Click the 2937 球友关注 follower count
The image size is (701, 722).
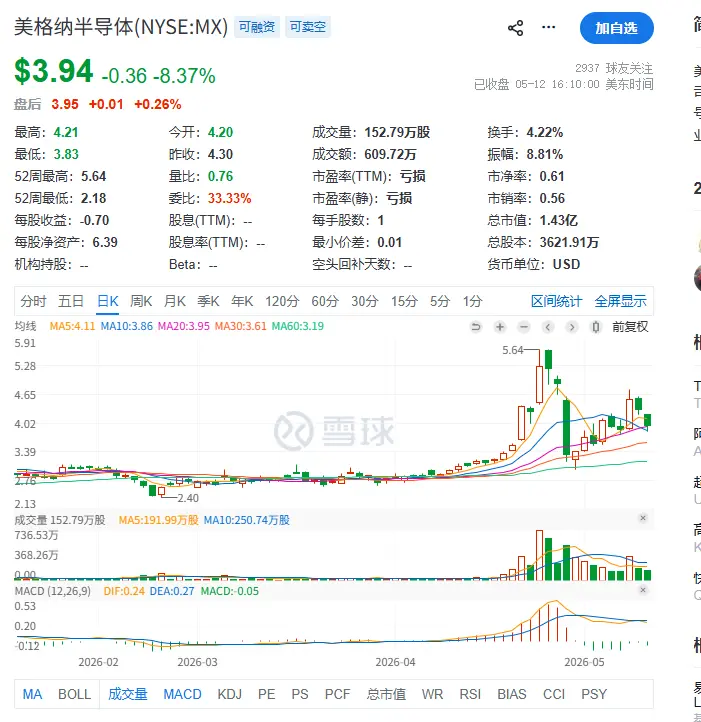[x=614, y=68]
